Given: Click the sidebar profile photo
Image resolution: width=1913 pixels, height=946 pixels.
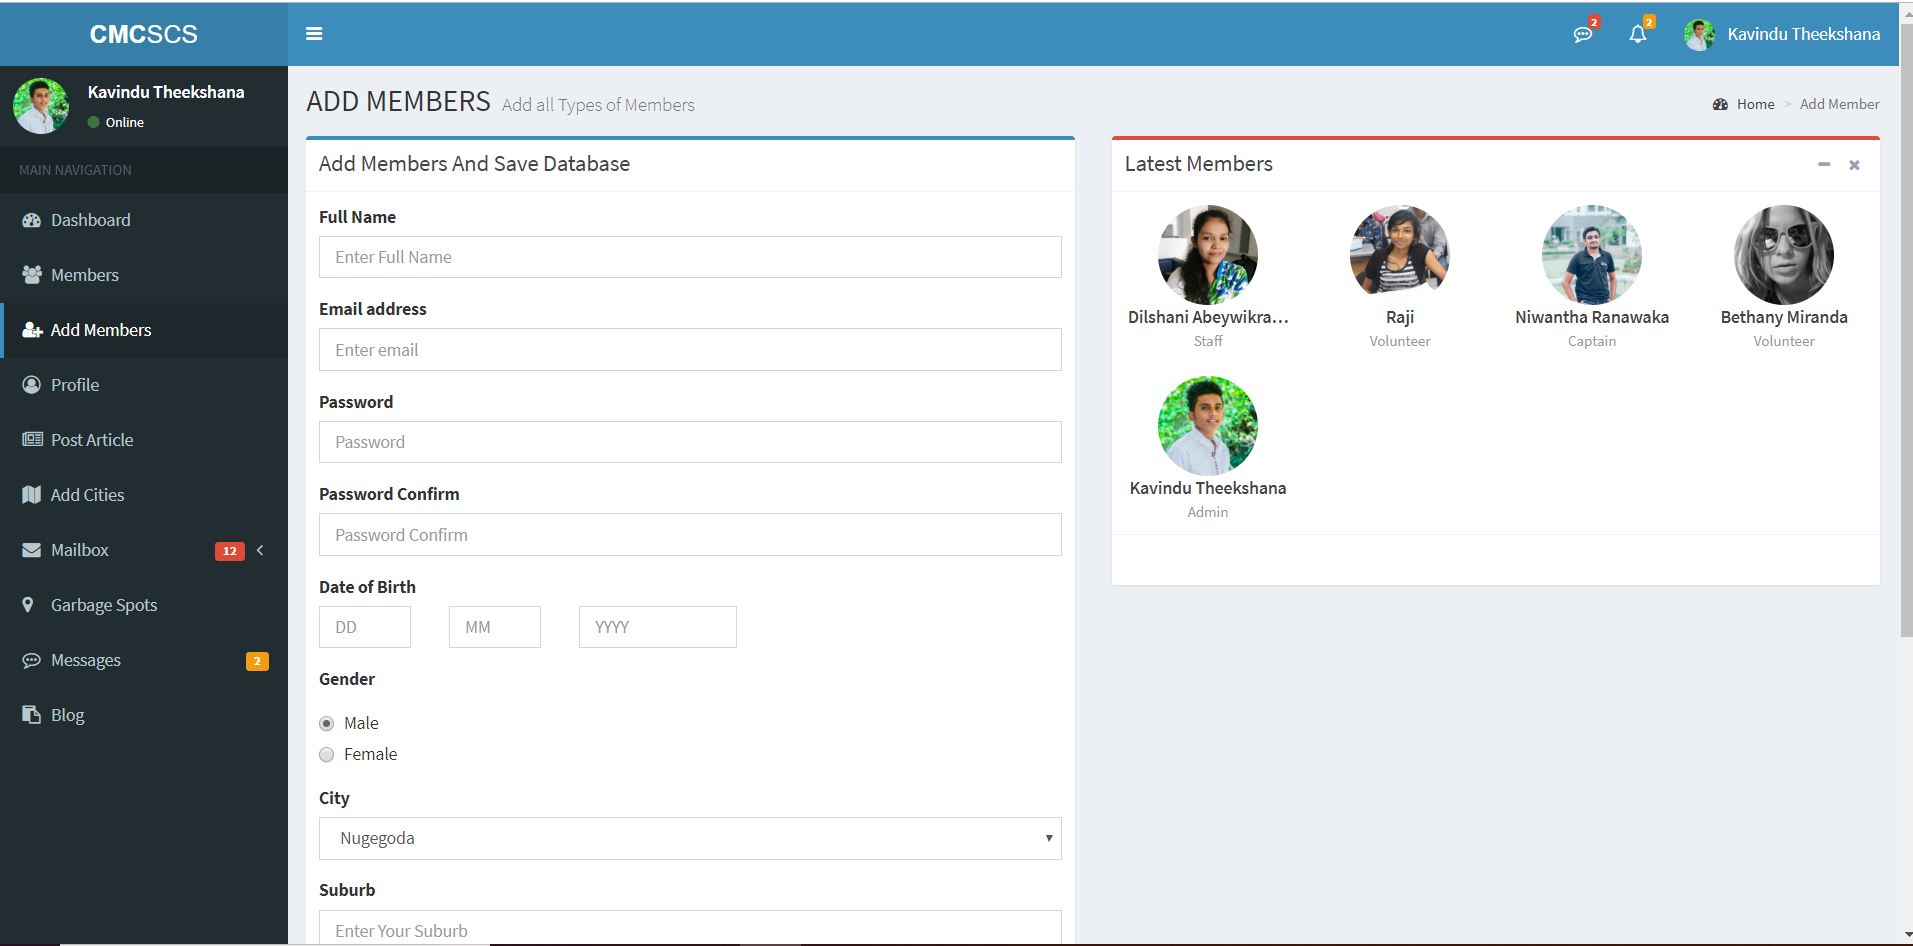Looking at the screenshot, I should point(41,106).
